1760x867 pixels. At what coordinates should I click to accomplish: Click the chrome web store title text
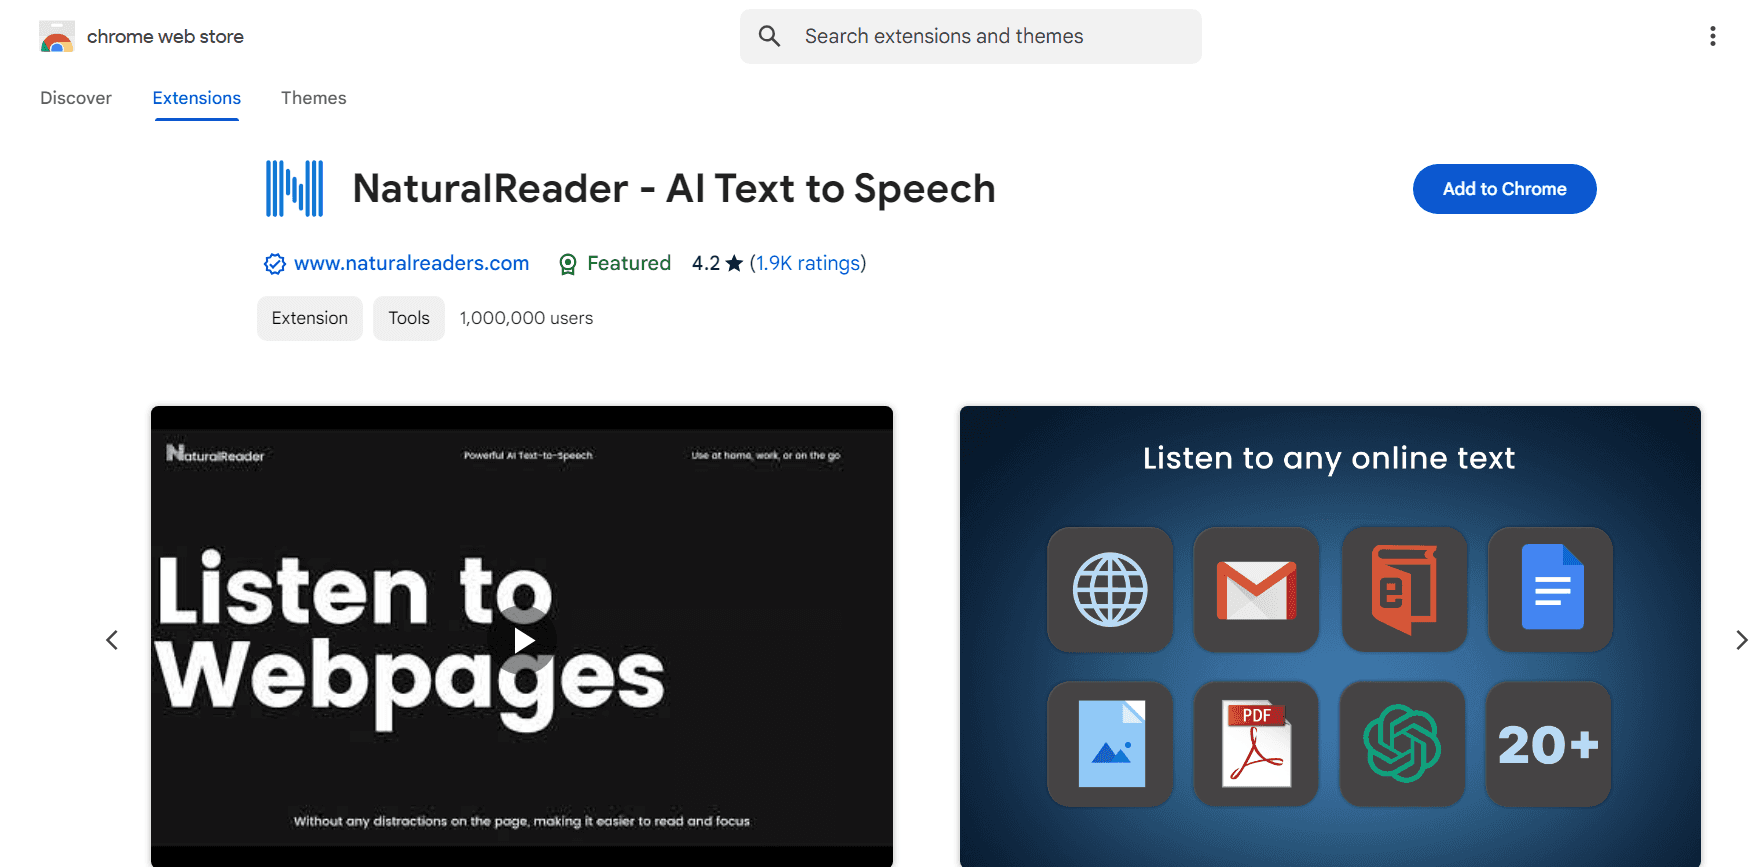[165, 37]
